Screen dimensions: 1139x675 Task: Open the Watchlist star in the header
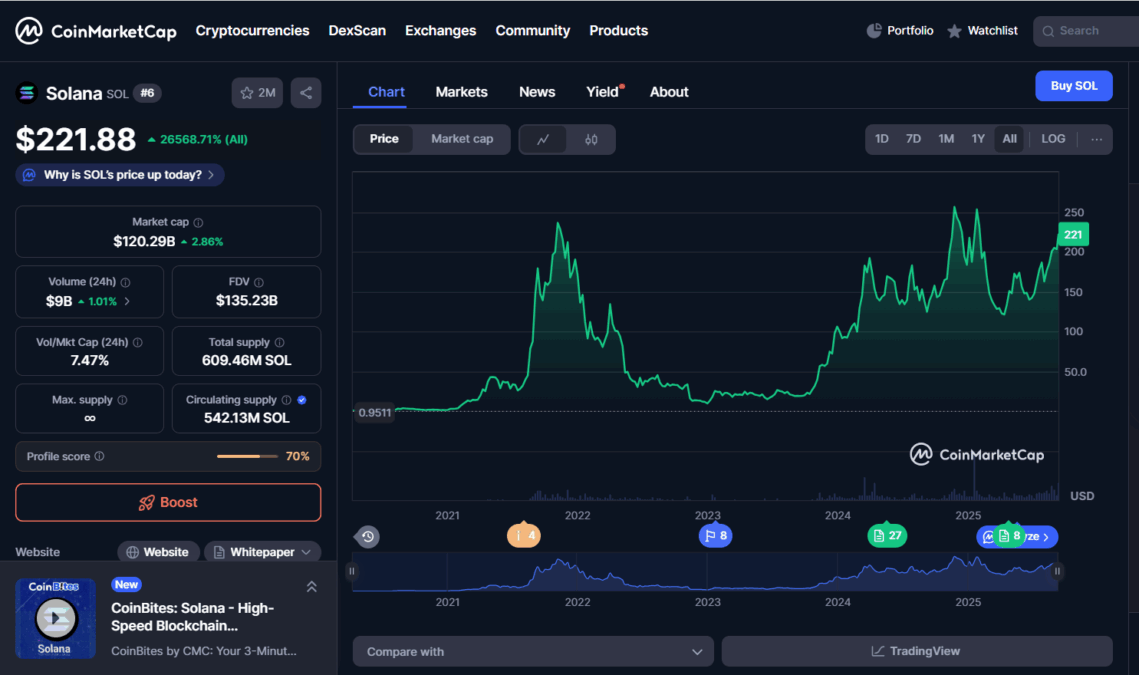click(954, 31)
